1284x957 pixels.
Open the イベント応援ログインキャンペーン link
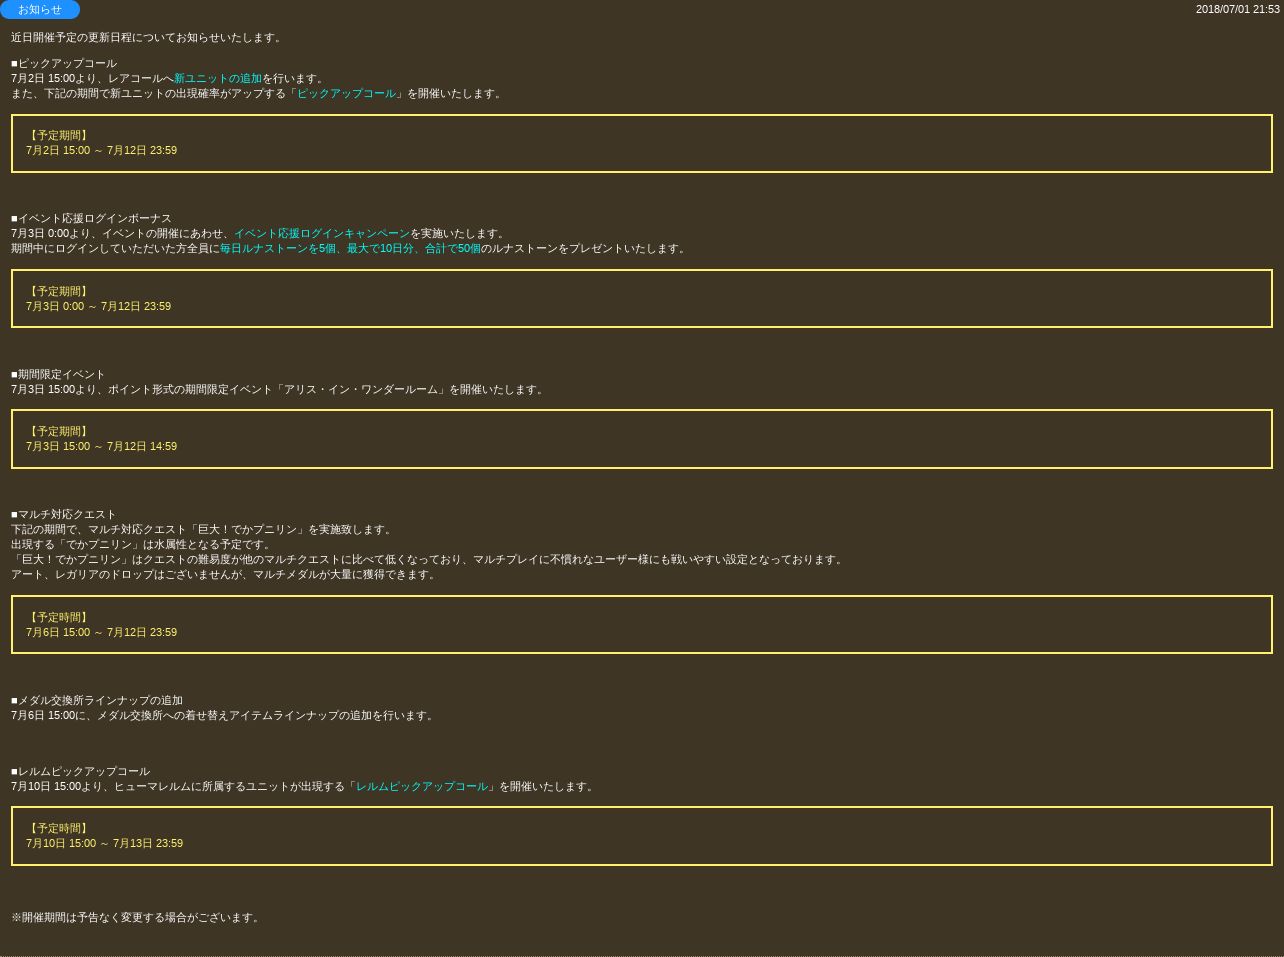click(322, 234)
